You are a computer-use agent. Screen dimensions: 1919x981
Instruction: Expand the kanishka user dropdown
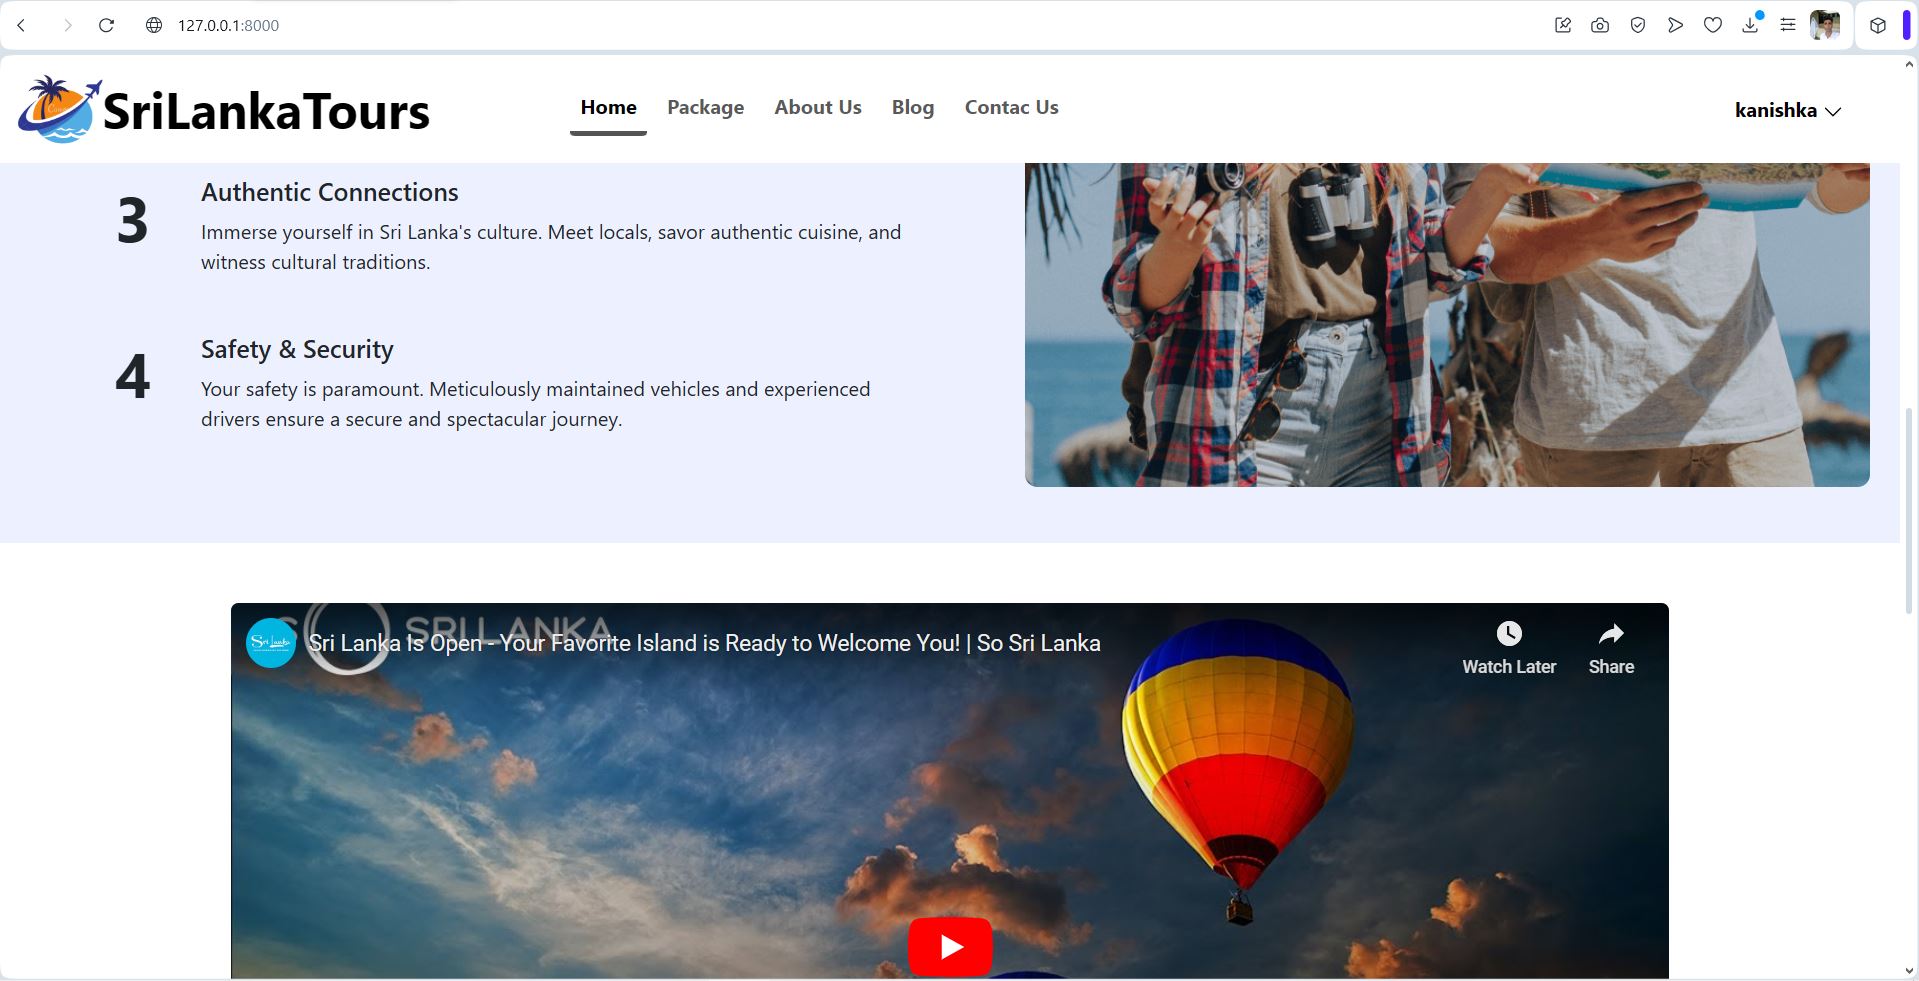click(x=1788, y=111)
